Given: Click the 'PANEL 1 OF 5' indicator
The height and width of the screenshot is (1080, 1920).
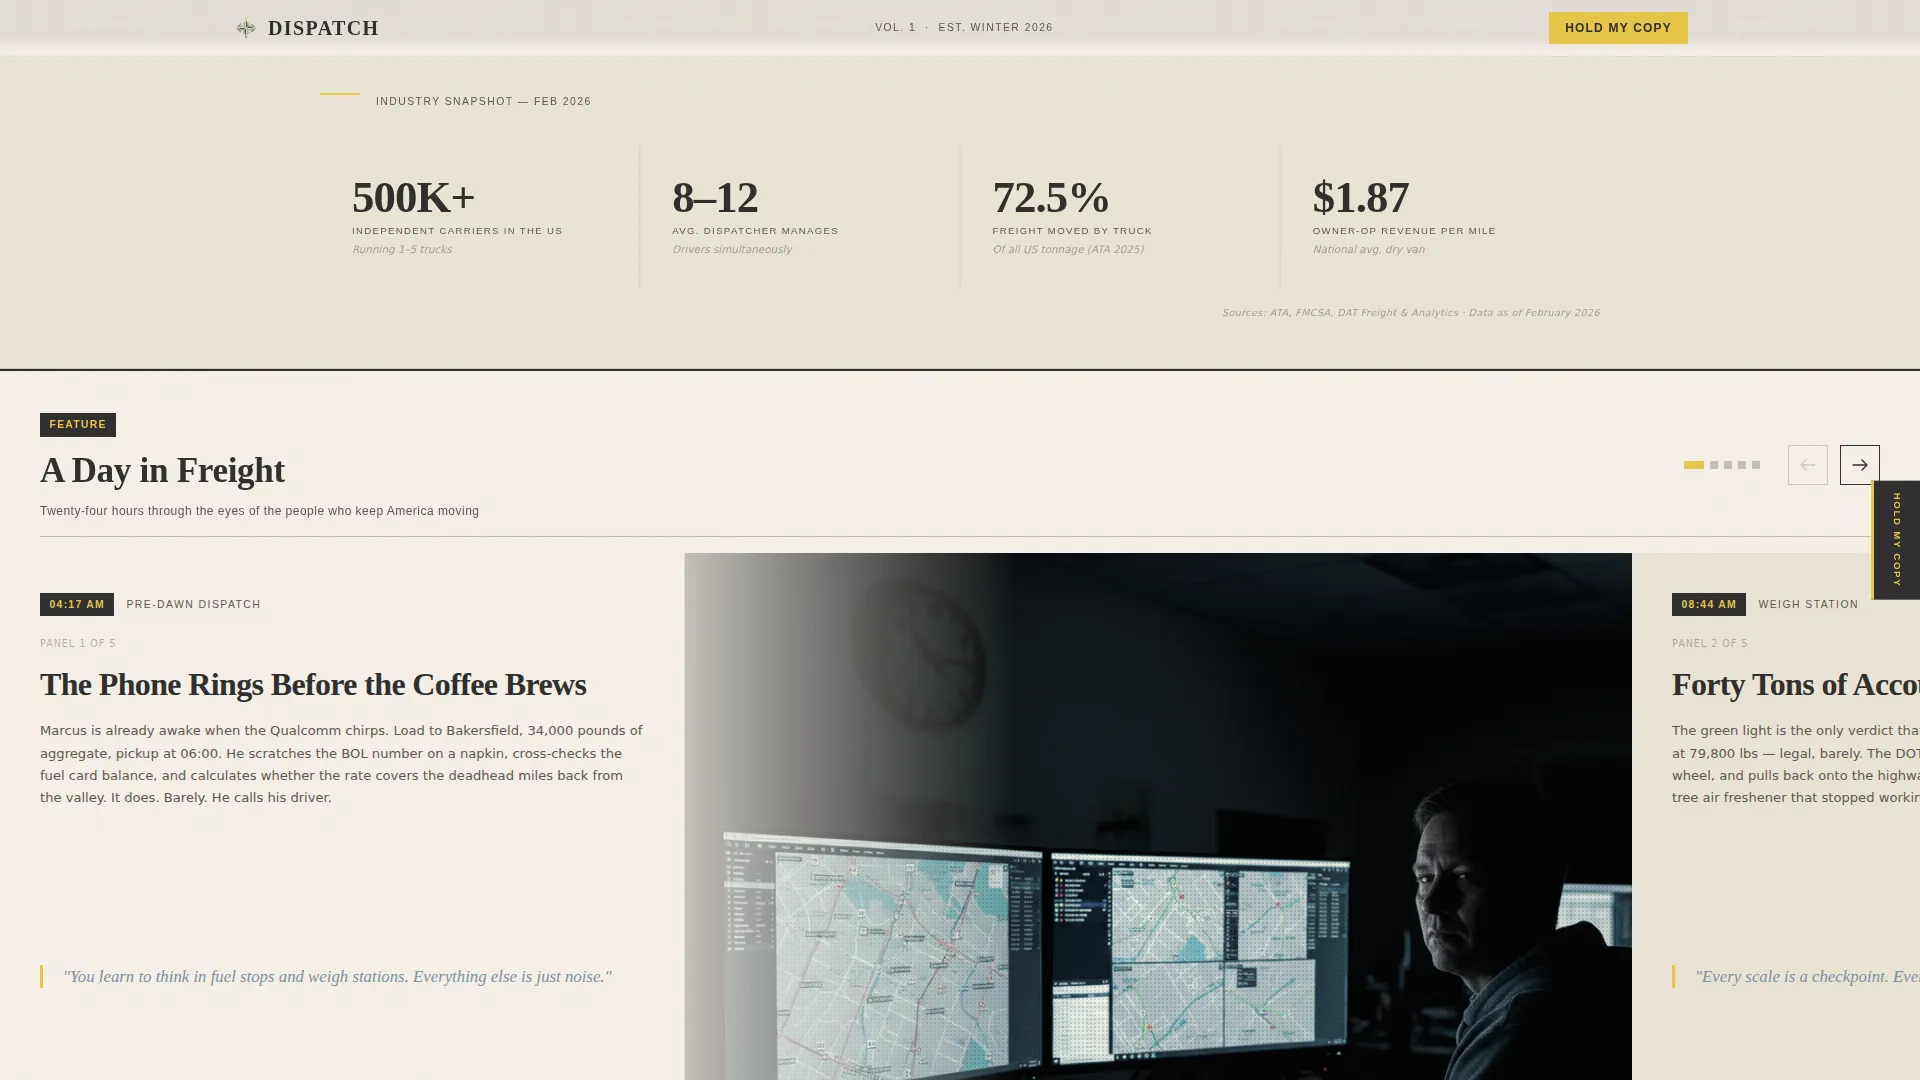Looking at the screenshot, I should point(78,643).
